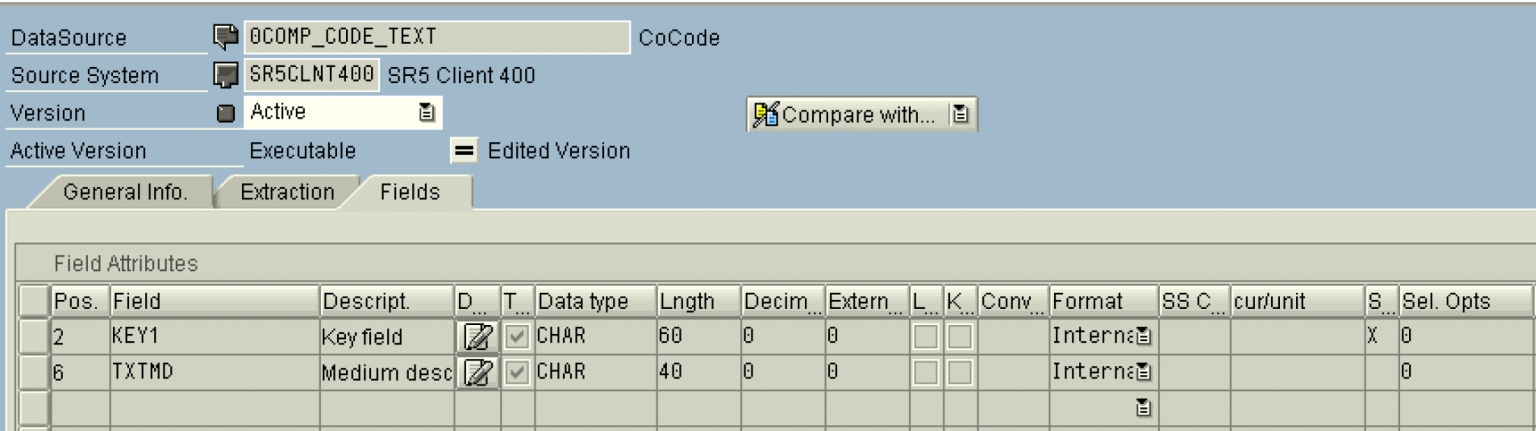
Task: Click the Compare with... button
Action: click(x=858, y=114)
